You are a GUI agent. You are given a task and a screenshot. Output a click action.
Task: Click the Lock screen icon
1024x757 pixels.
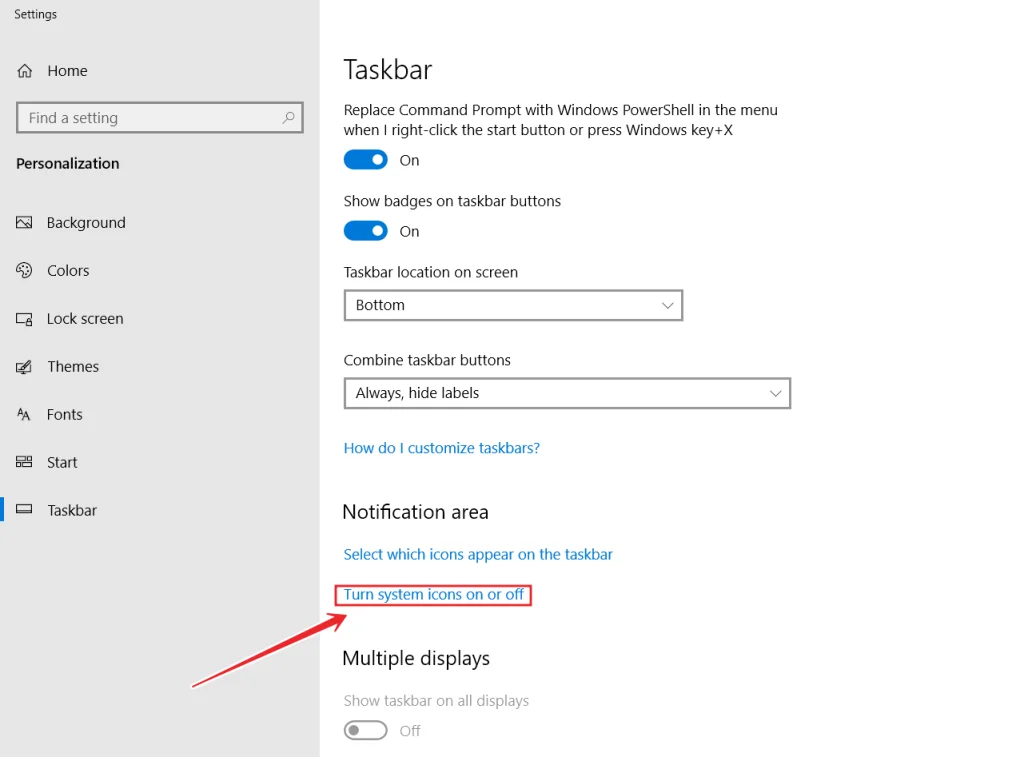[24, 319]
